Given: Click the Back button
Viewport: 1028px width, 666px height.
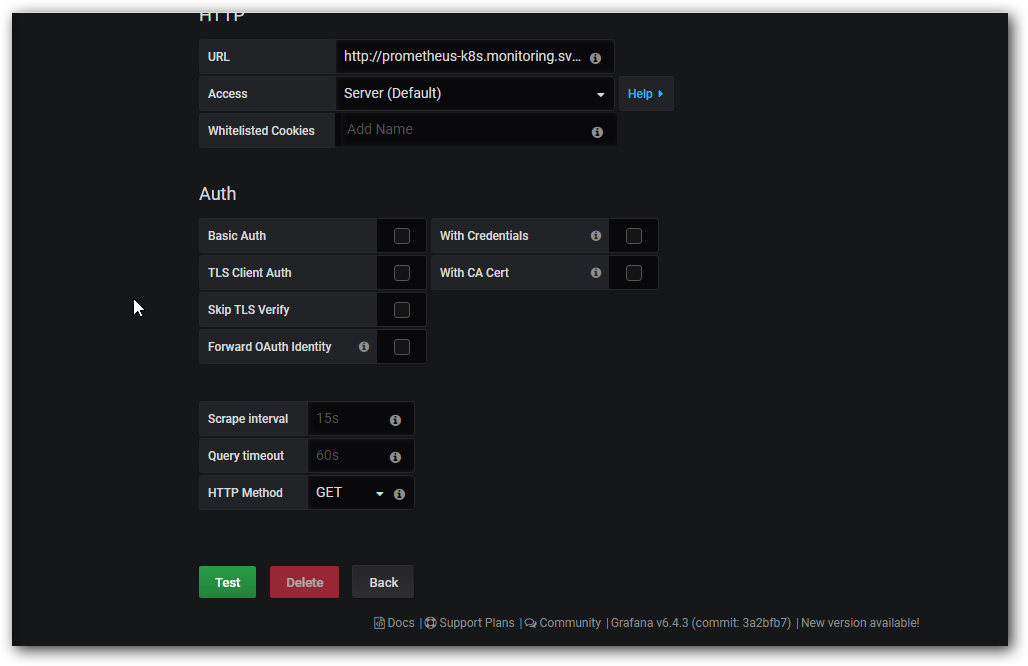Looking at the screenshot, I should 383,582.
